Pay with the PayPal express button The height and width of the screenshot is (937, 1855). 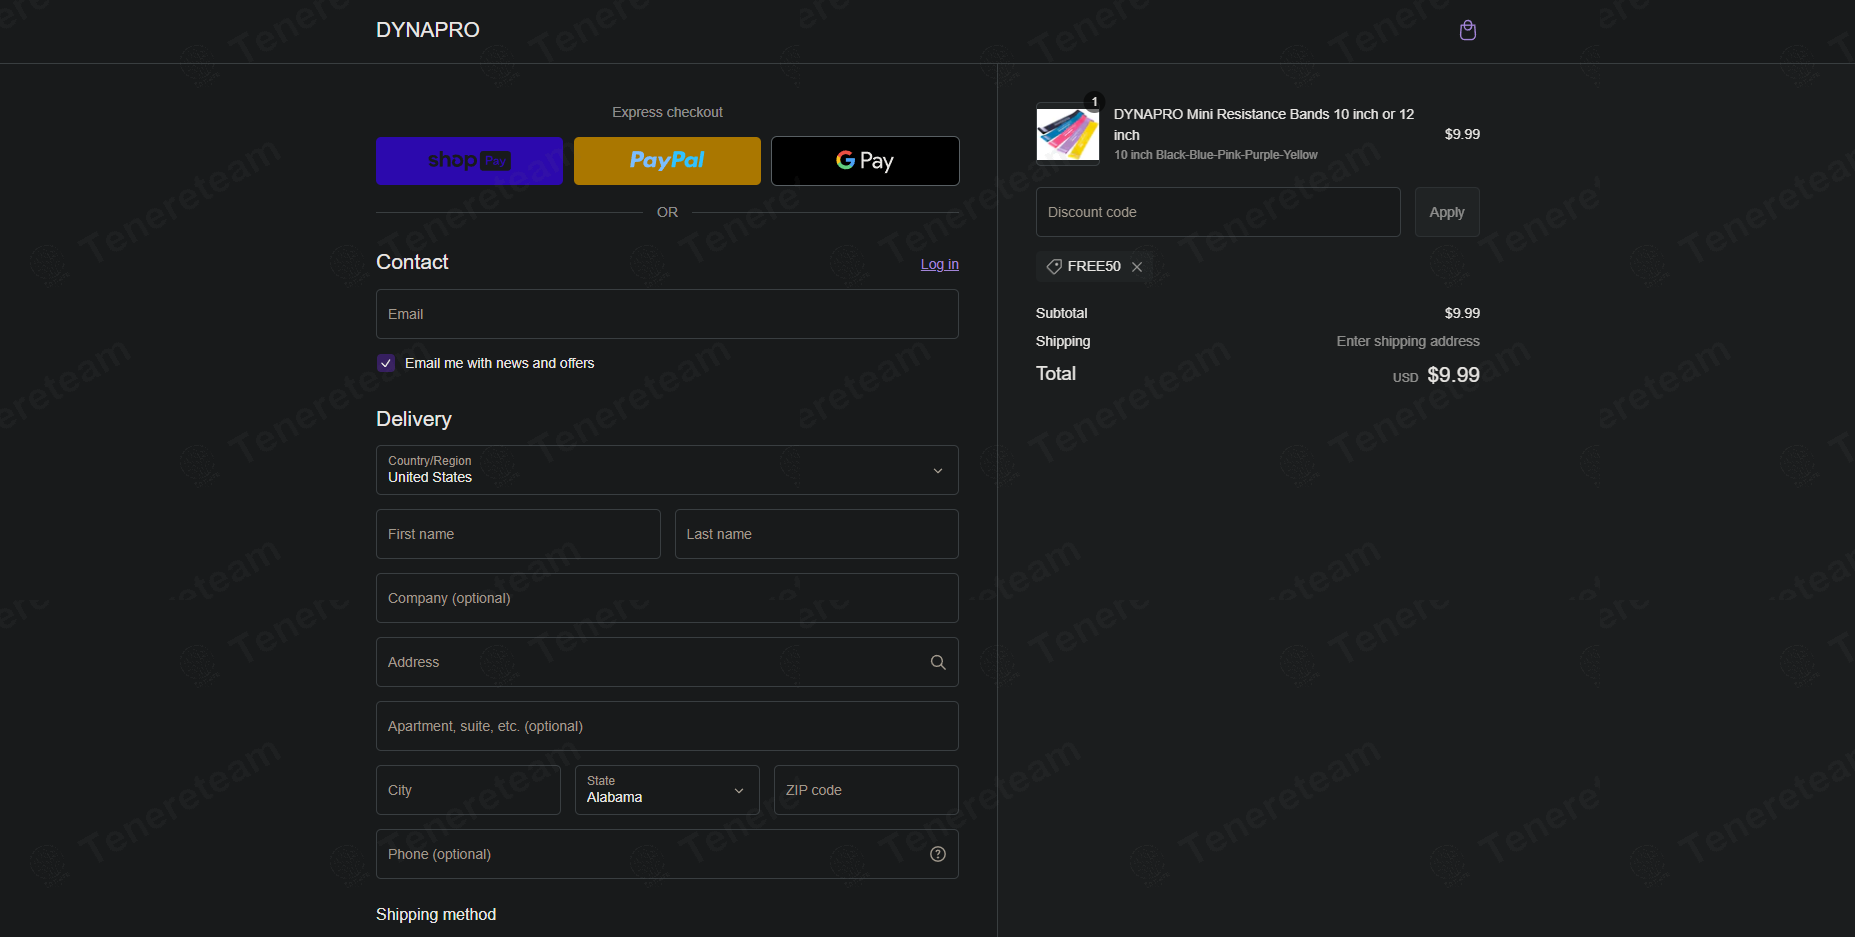[667, 161]
